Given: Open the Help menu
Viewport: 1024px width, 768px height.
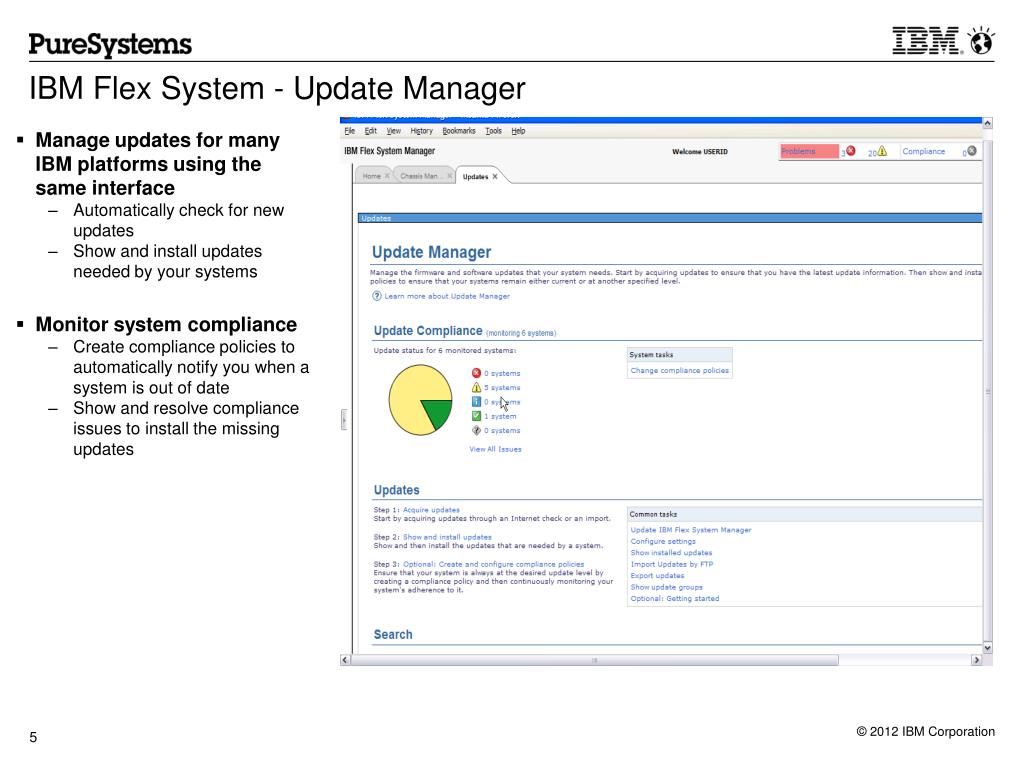Looking at the screenshot, I should click(518, 131).
